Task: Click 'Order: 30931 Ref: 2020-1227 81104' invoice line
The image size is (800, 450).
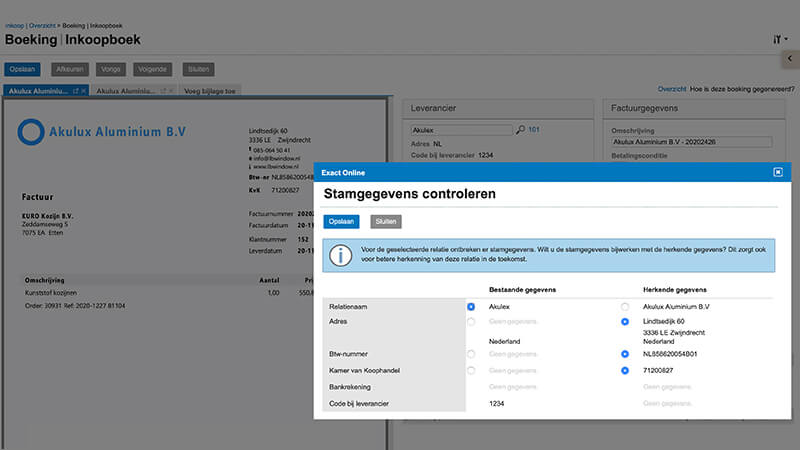Action: (75, 306)
